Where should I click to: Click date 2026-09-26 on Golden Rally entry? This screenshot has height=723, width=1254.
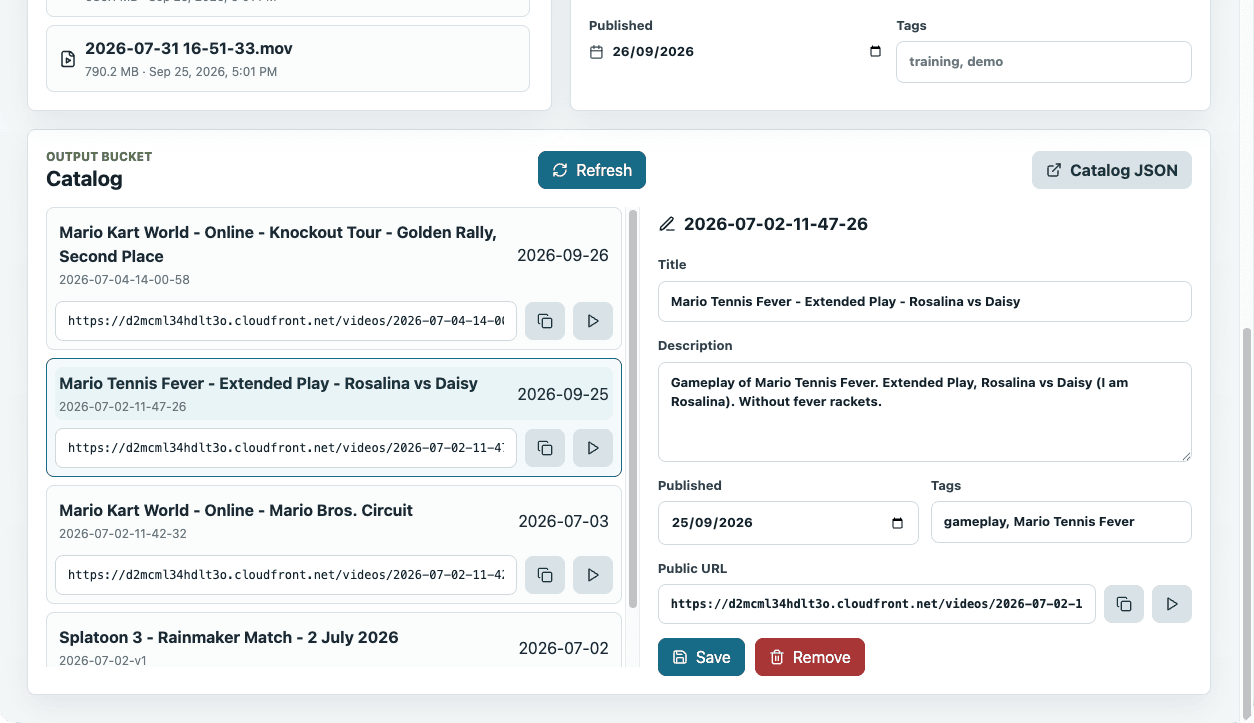coord(563,255)
